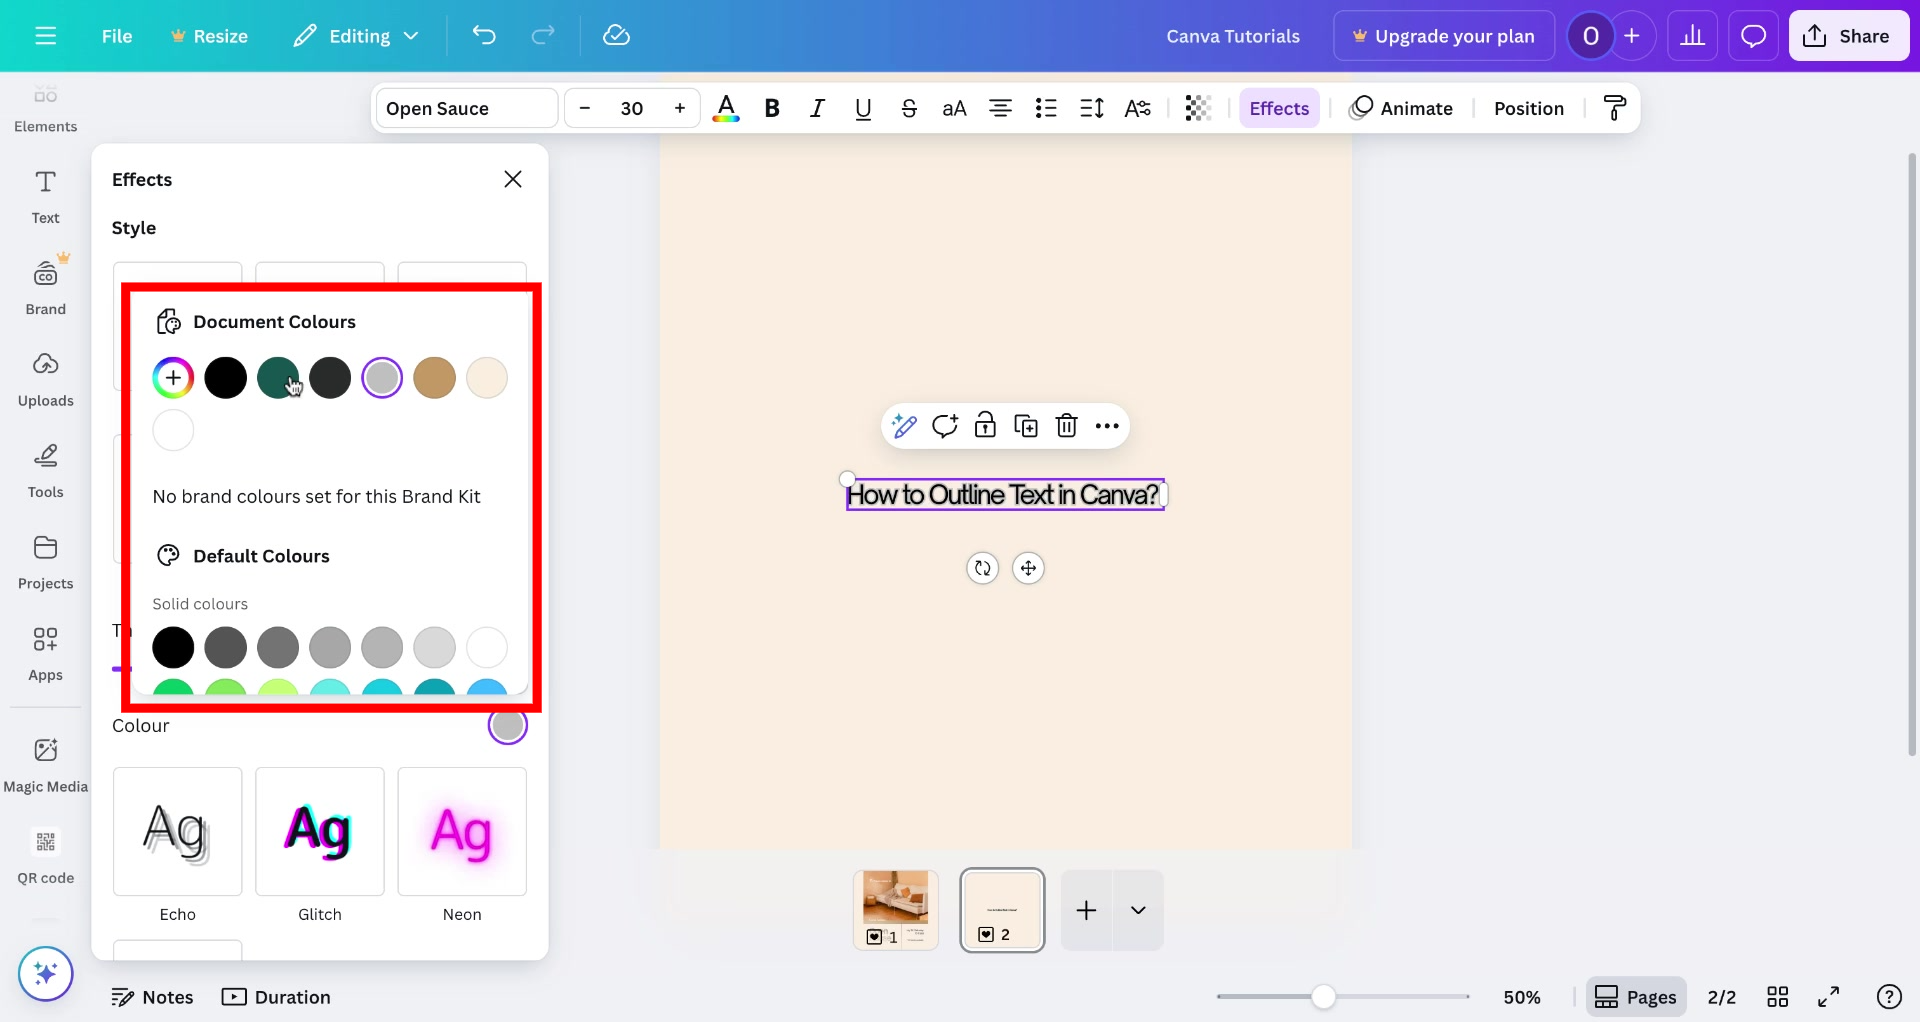1920x1022 pixels.
Task: Expand the add page options chevron
Action: coord(1138,910)
